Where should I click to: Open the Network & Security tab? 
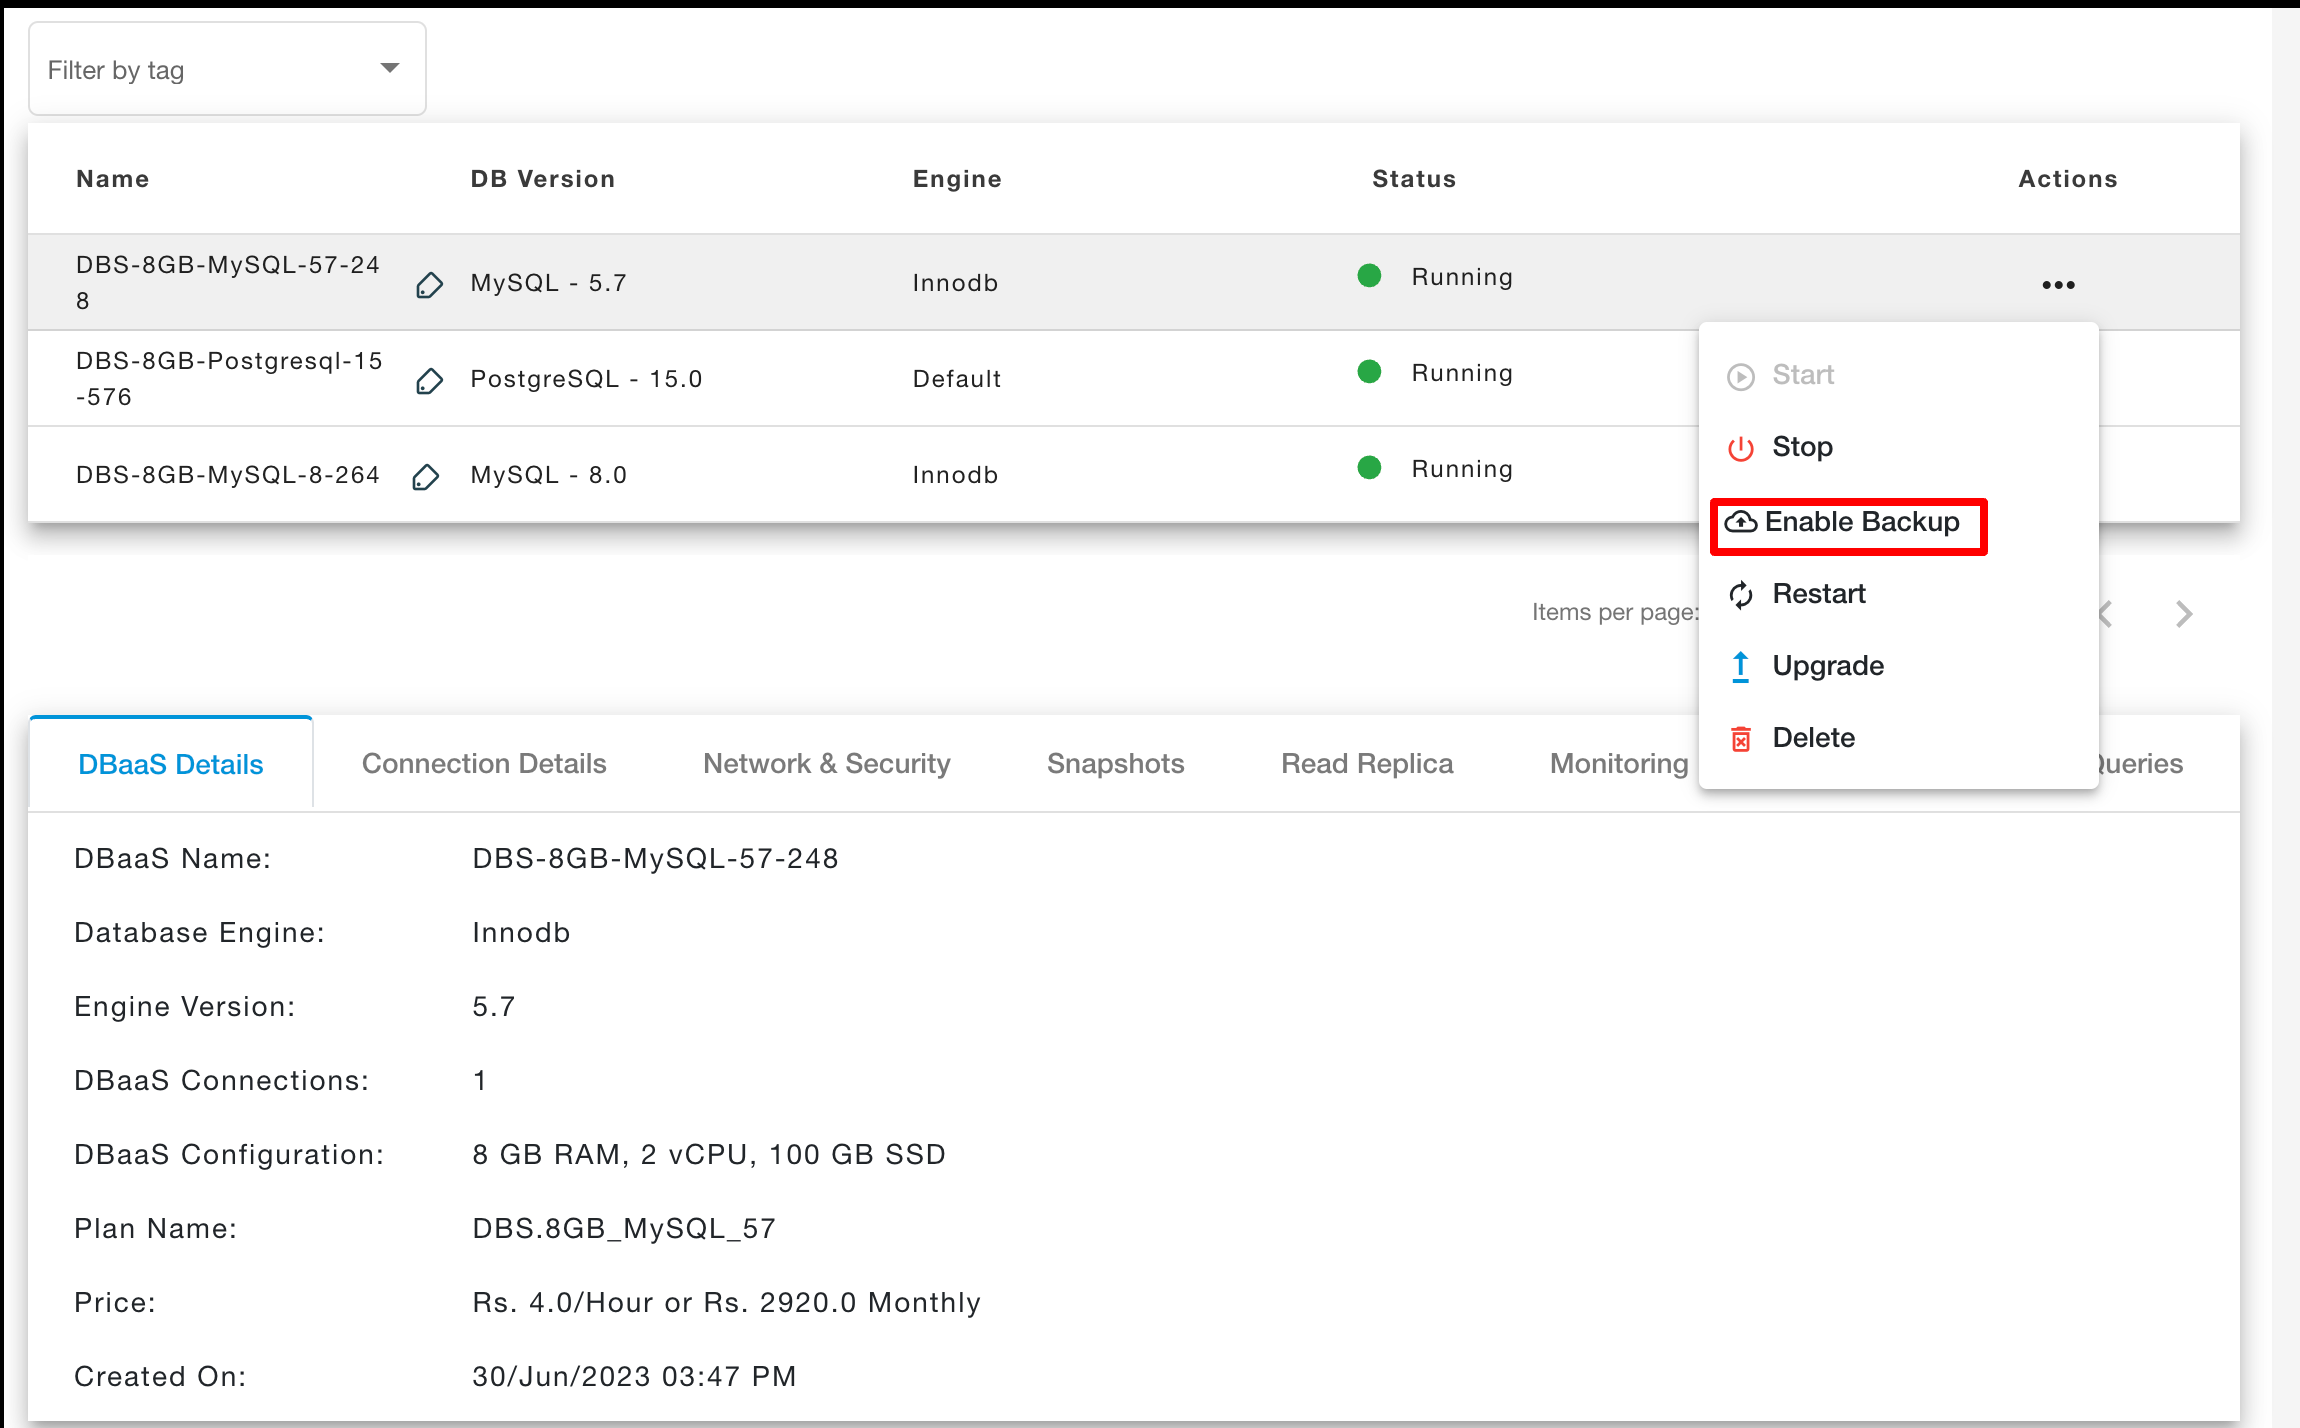(x=827, y=764)
